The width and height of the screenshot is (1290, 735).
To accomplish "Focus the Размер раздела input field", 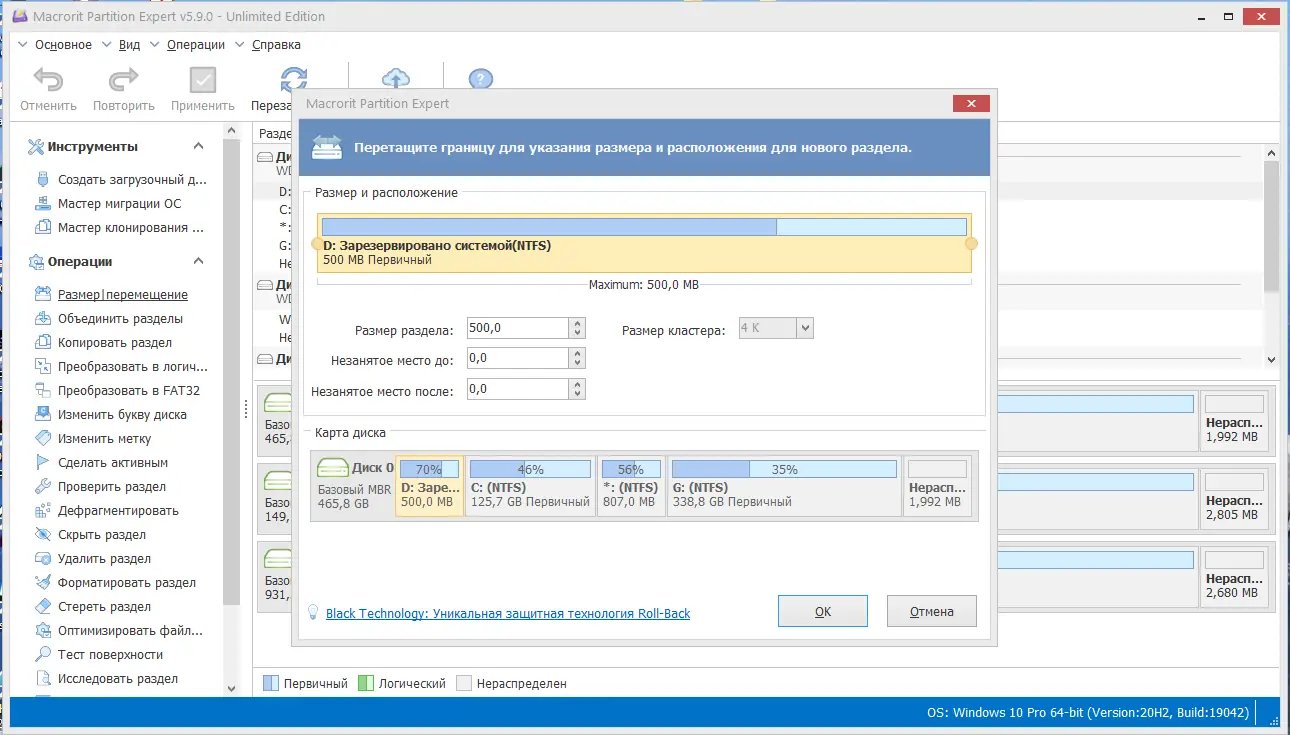I will click(516, 329).
